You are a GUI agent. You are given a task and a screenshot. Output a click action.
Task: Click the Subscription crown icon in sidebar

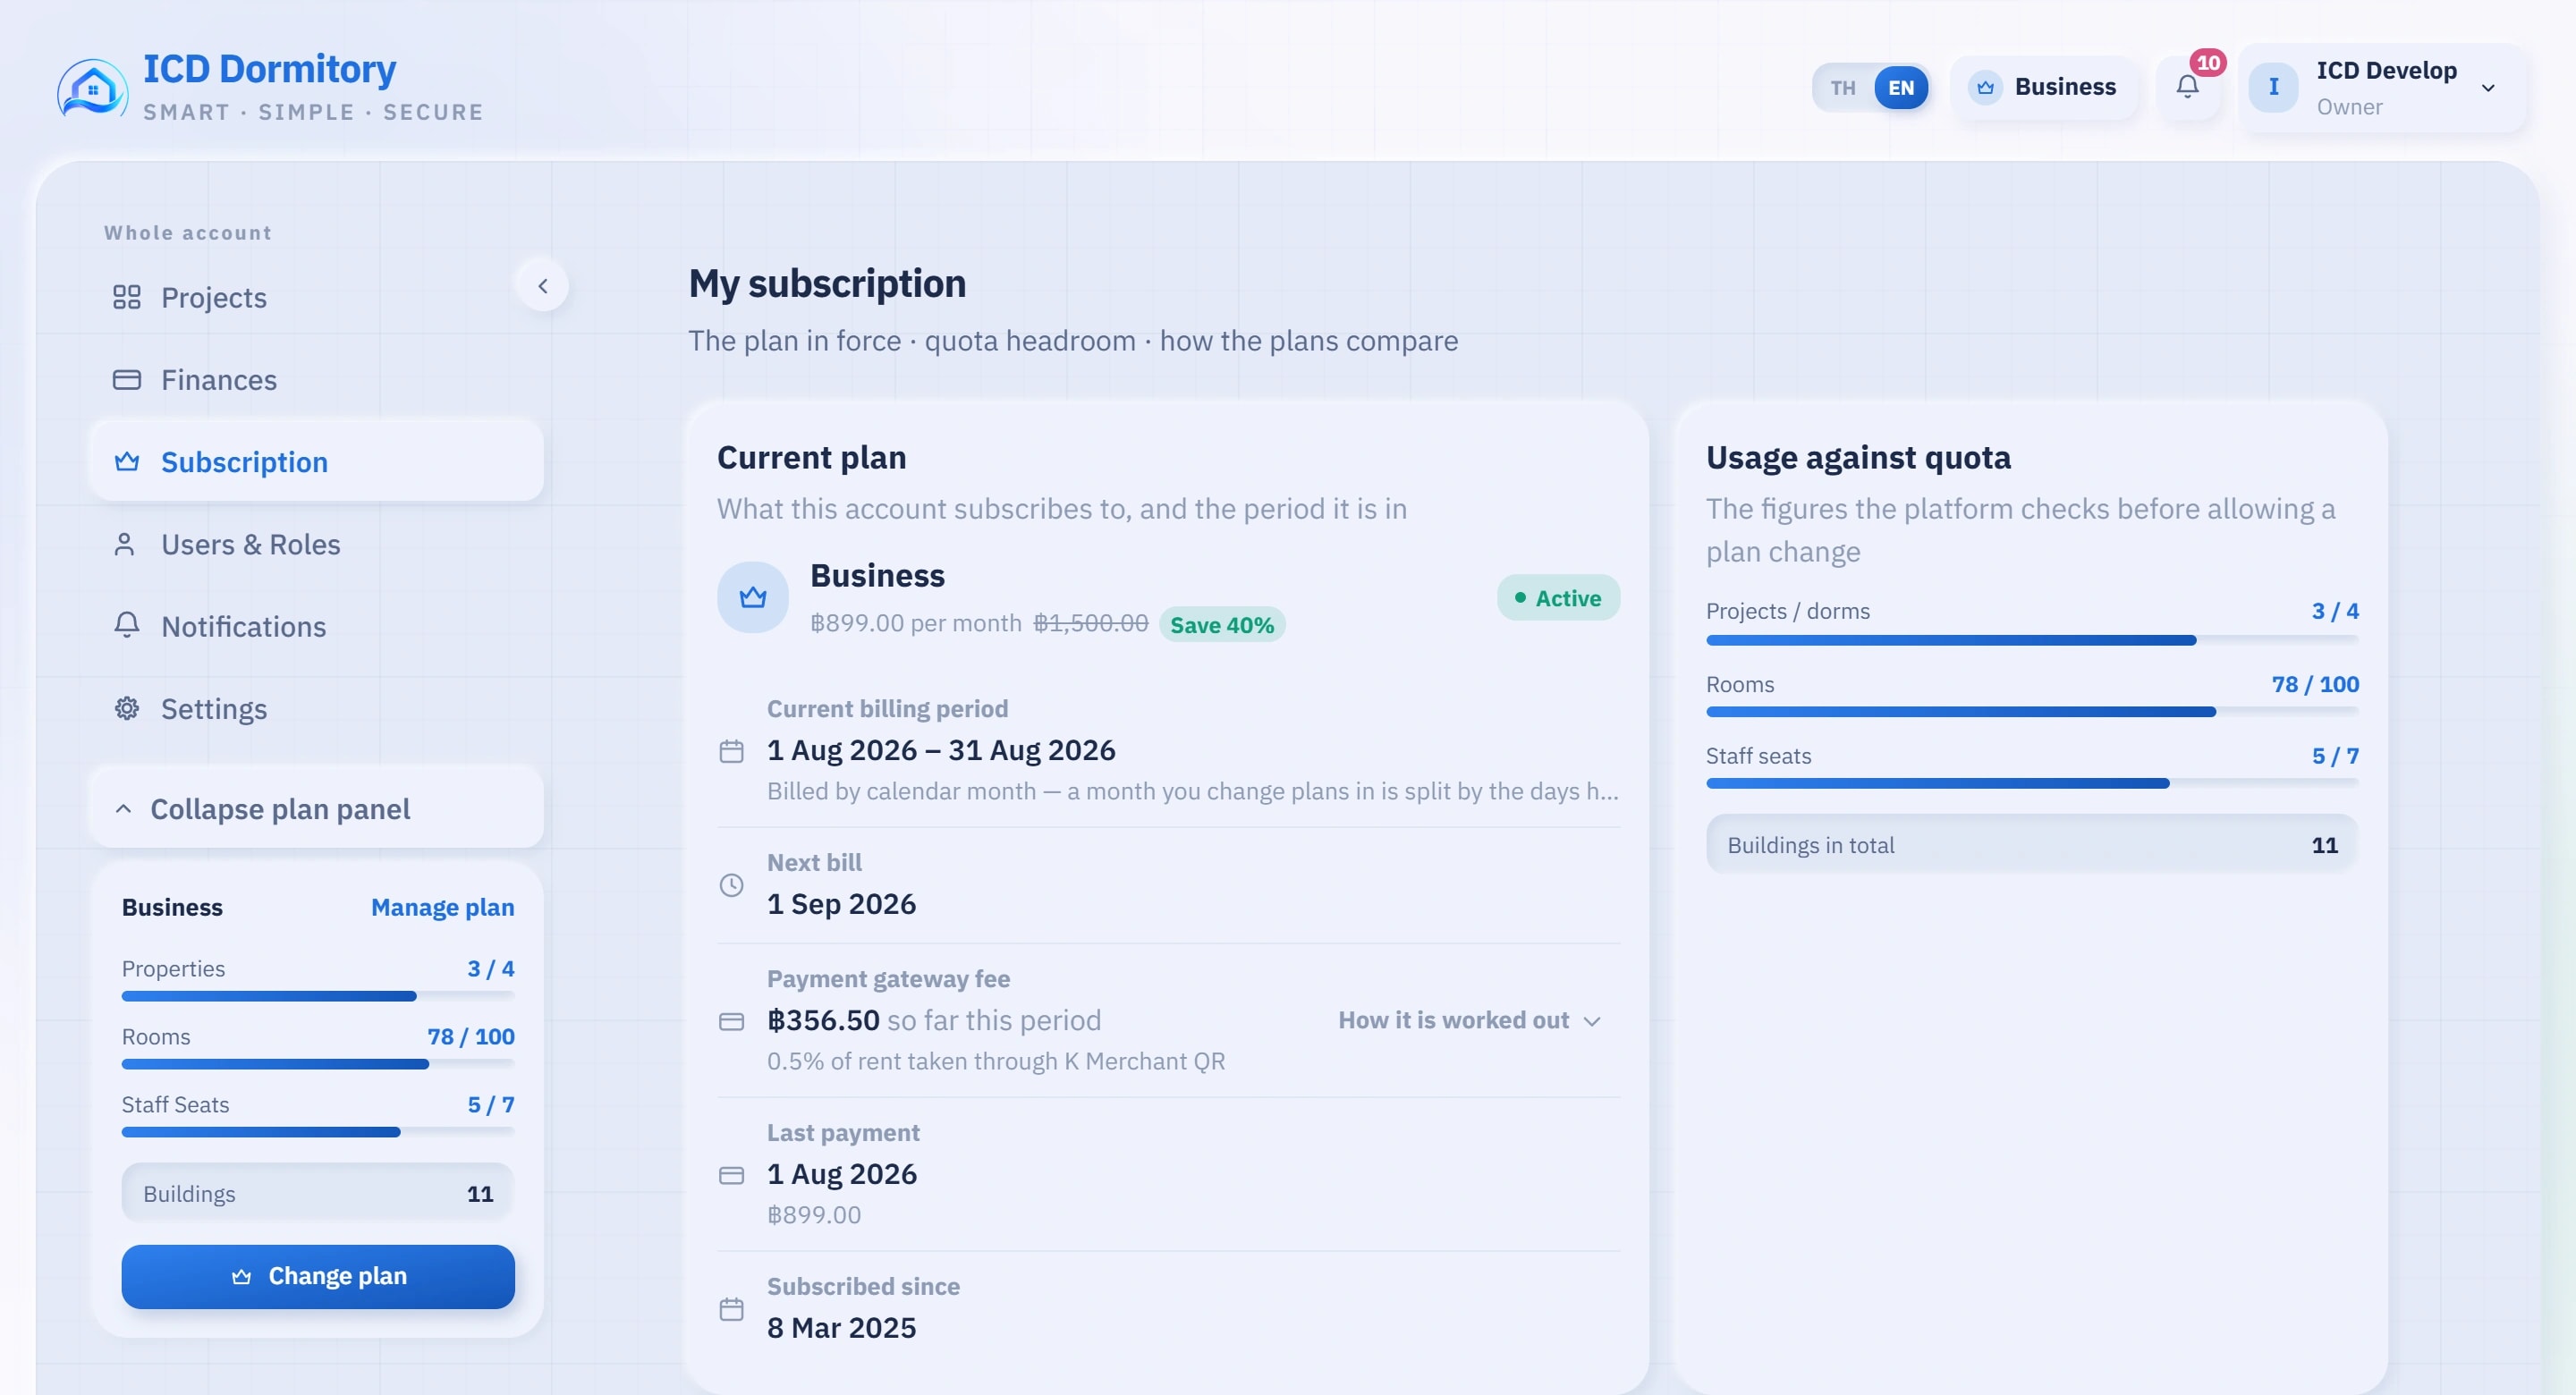(x=127, y=462)
